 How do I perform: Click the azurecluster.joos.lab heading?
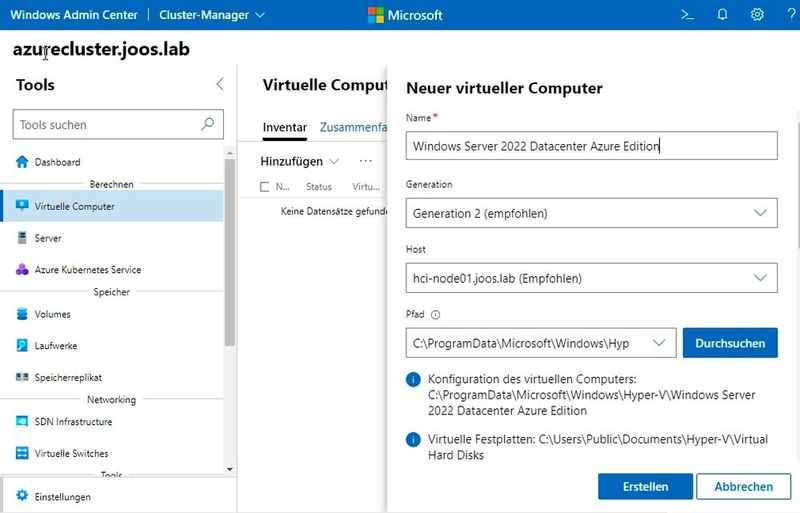(101, 49)
